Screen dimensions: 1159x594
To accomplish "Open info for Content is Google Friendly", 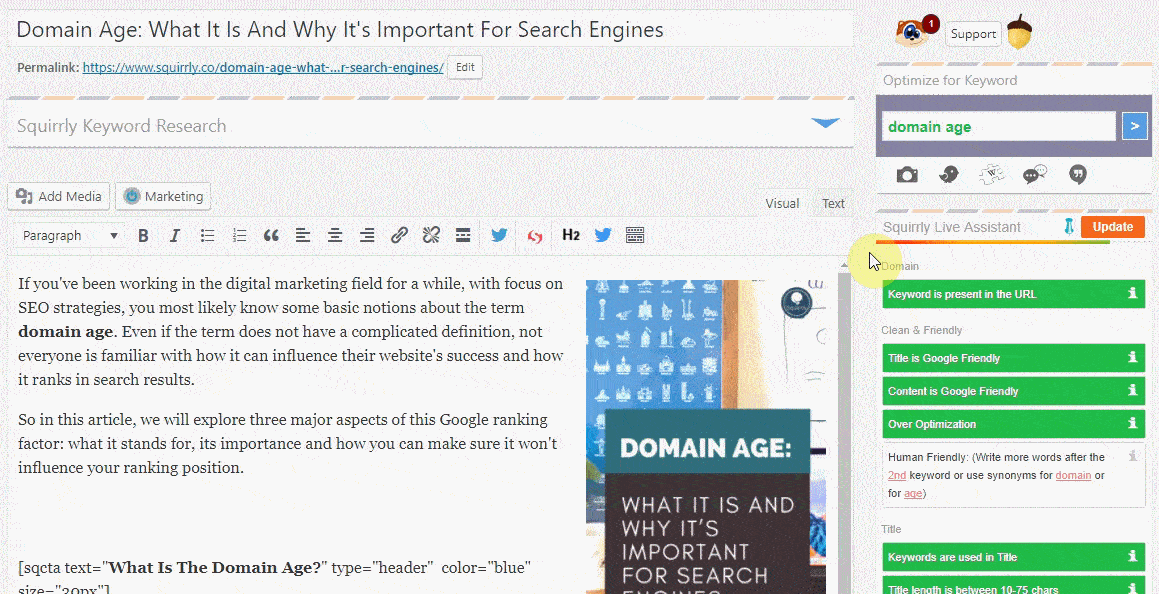I will tap(1132, 391).
